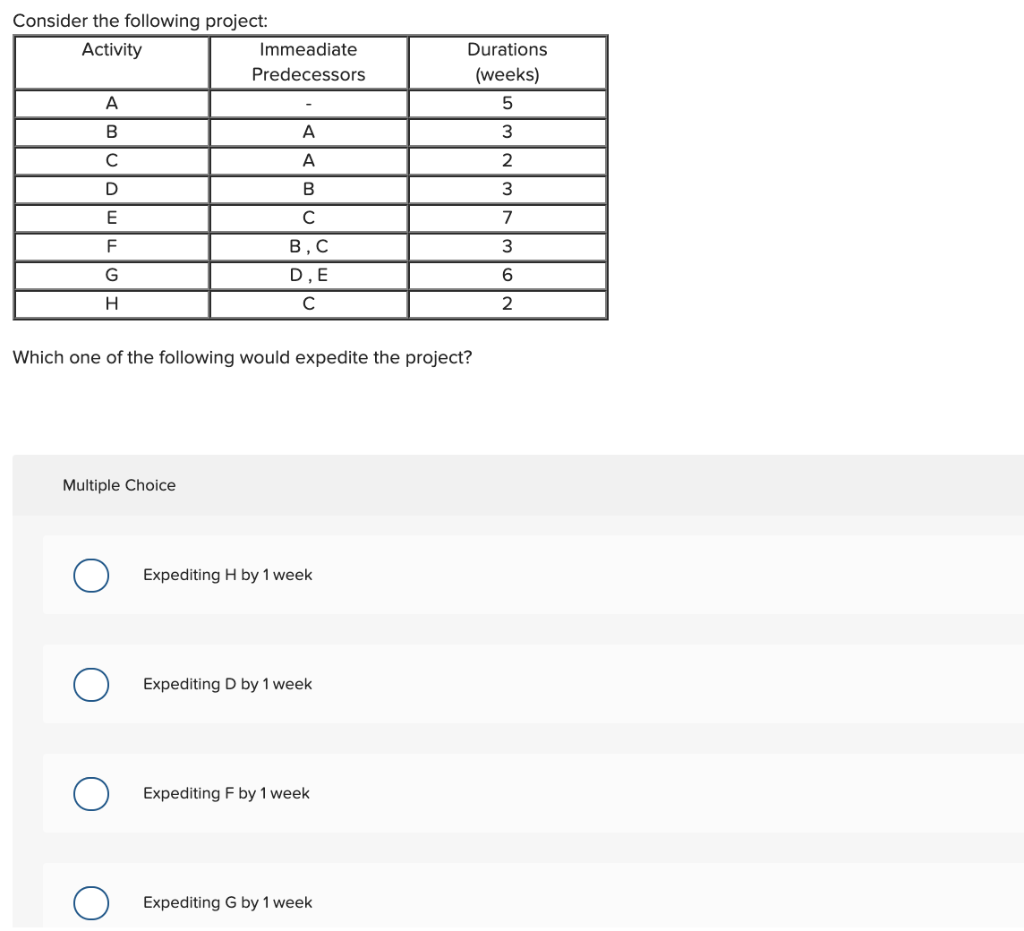Image resolution: width=1024 pixels, height=931 pixels.
Task: Click activity G cell in table
Action: (x=112, y=276)
